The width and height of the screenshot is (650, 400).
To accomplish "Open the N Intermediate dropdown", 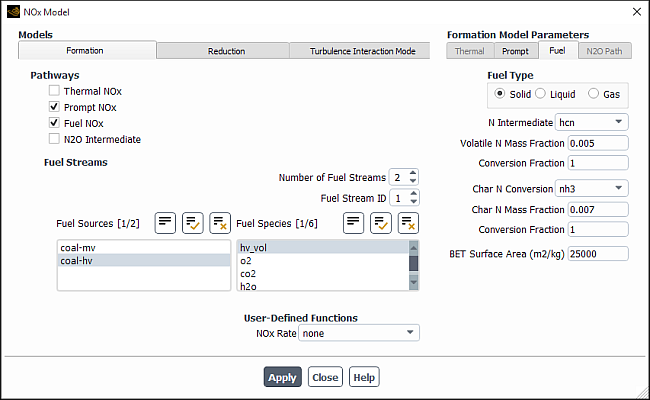I will tap(592, 122).
